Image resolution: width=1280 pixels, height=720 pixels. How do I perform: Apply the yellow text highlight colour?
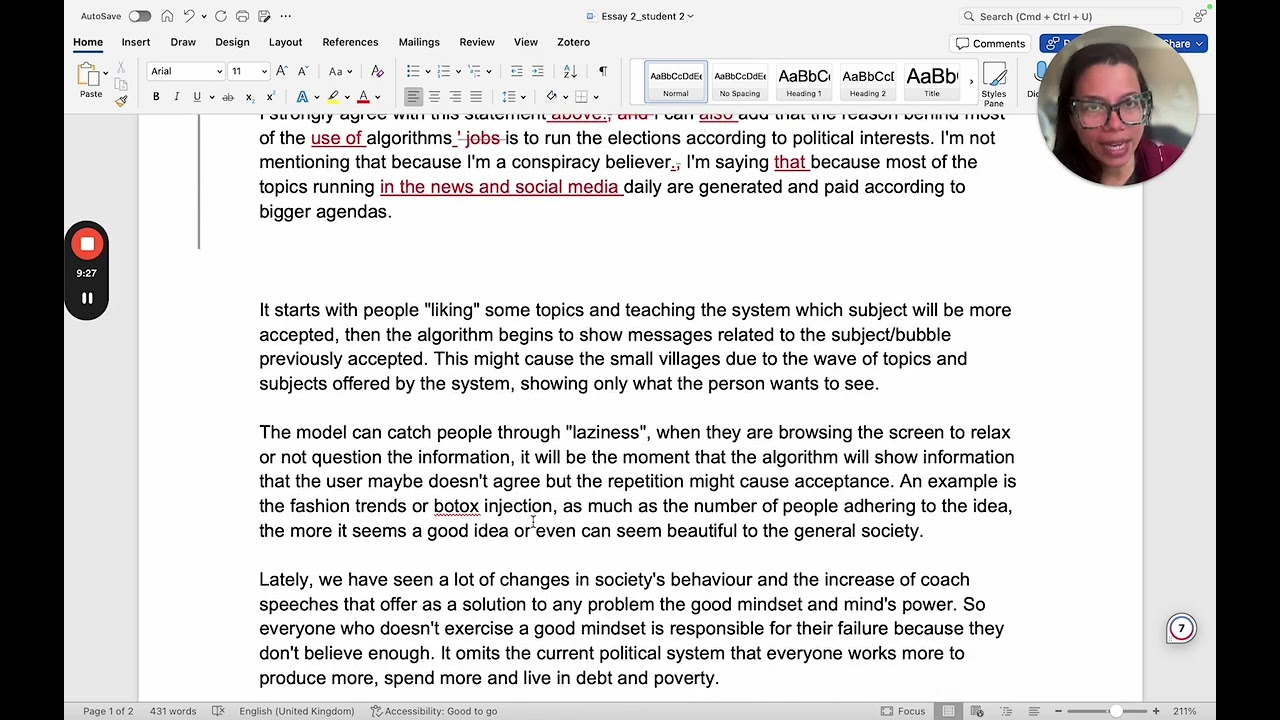[x=333, y=97]
